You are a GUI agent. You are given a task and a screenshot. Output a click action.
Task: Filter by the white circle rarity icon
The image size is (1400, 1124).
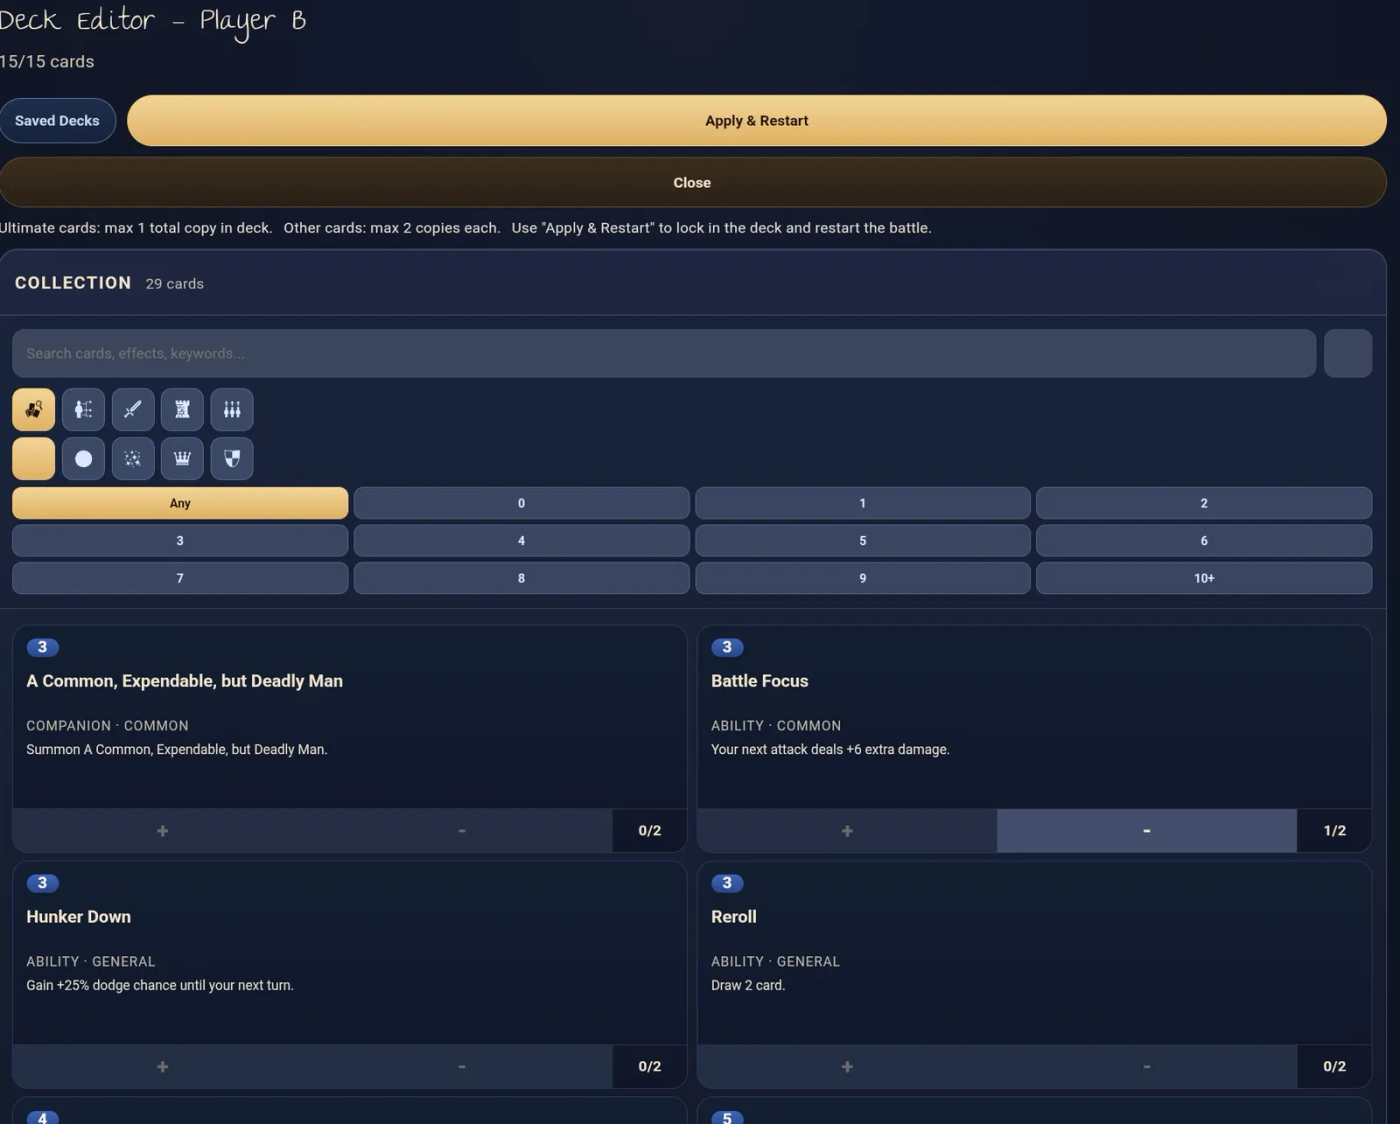(x=83, y=458)
